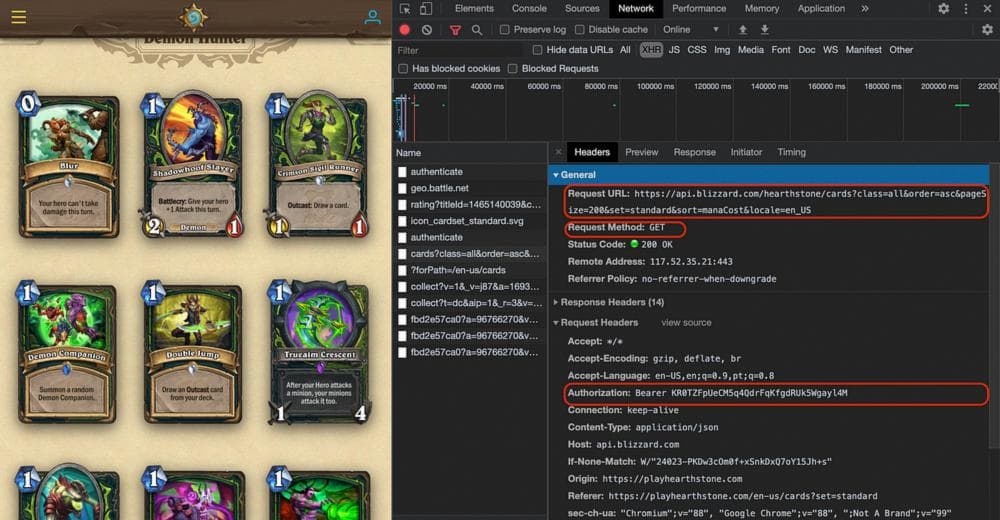1000x520 pixels.
Task: Close the request details pane
Action: coord(558,152)
